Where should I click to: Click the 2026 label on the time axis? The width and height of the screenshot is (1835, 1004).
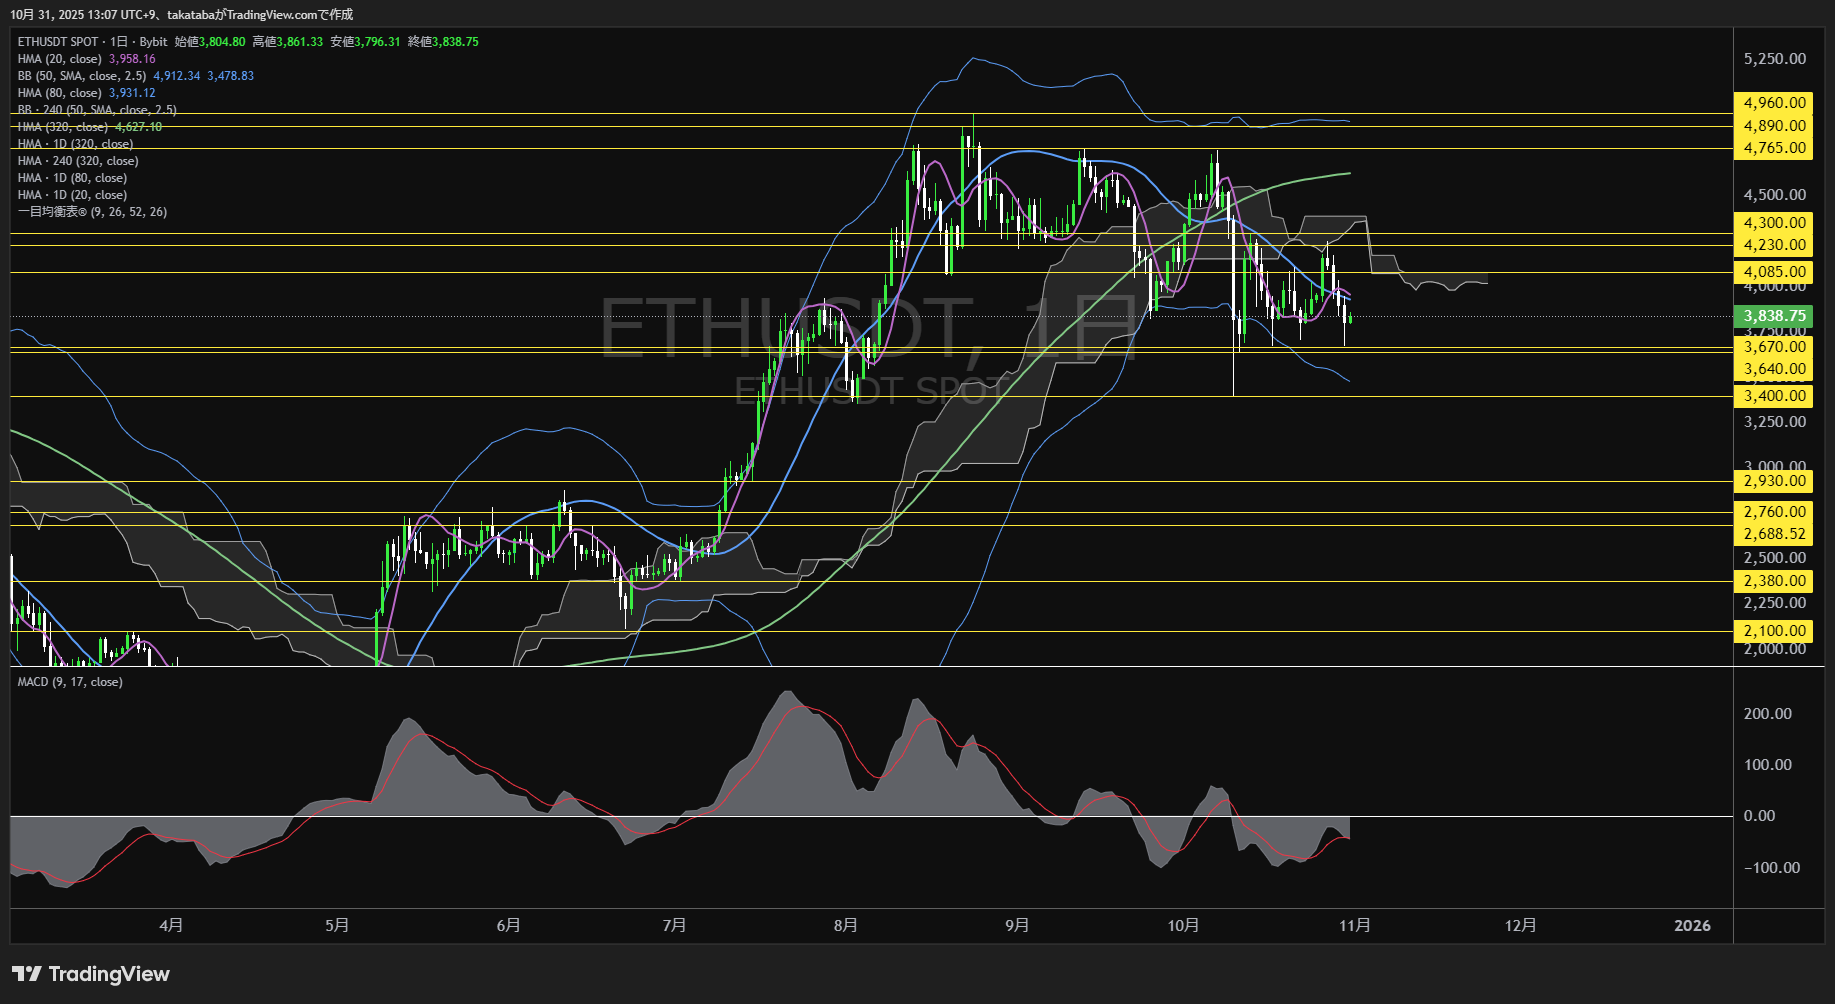(x=1694, y=926)
